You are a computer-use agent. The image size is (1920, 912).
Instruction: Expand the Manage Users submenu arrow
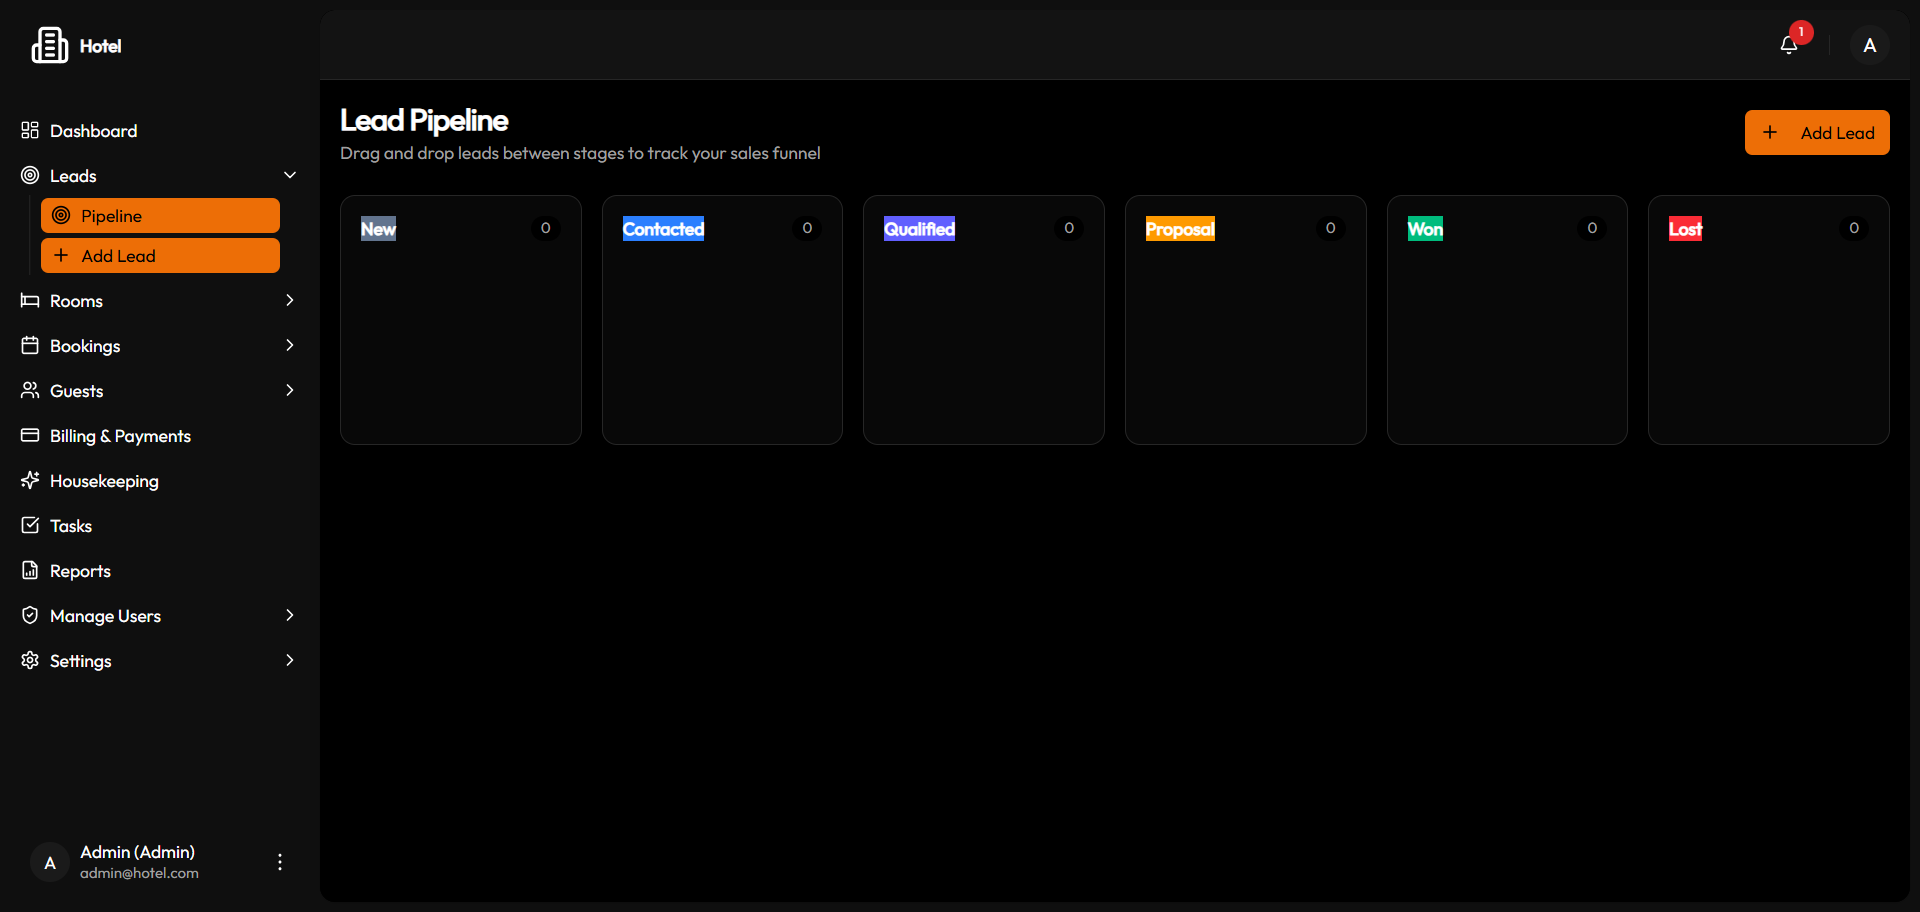point(290,616)
